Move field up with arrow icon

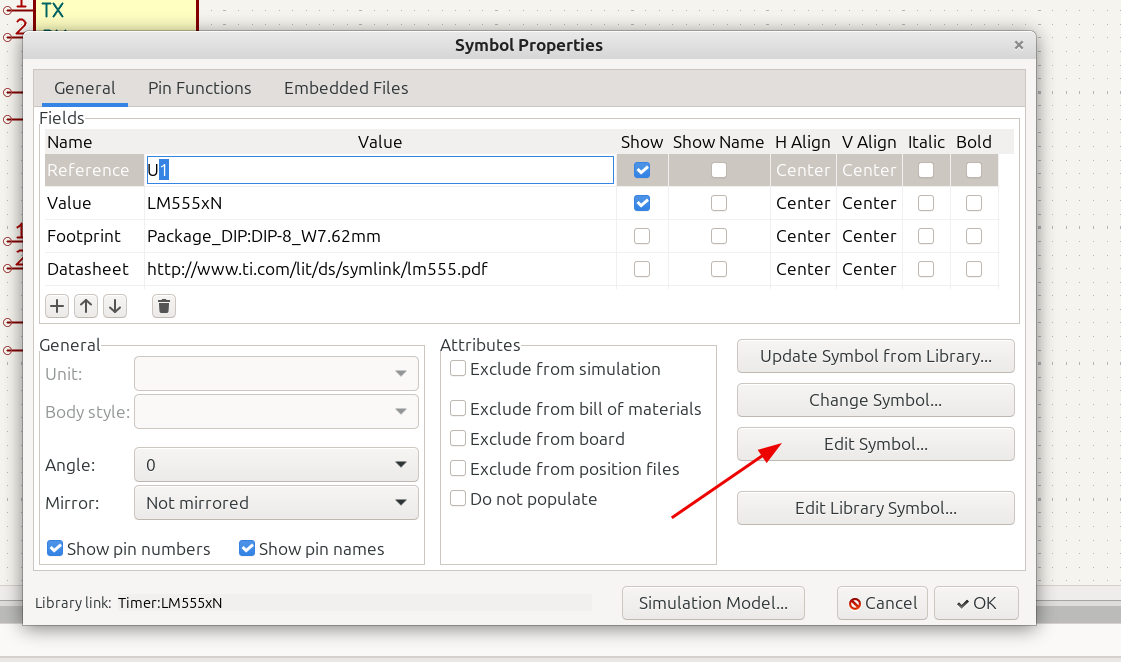86,306
